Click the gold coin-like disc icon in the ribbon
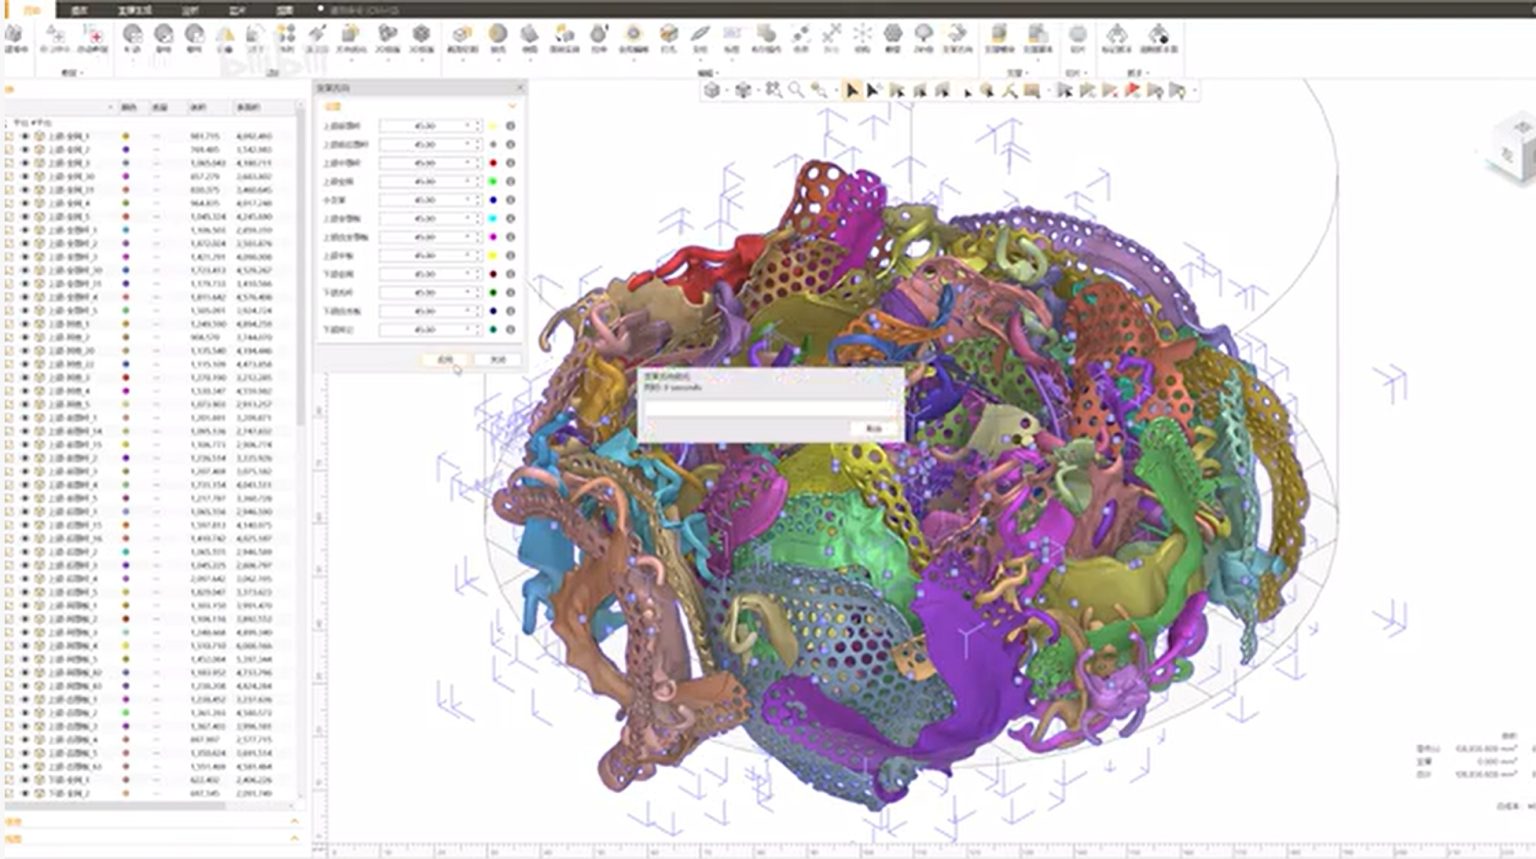 click(497, 34)
